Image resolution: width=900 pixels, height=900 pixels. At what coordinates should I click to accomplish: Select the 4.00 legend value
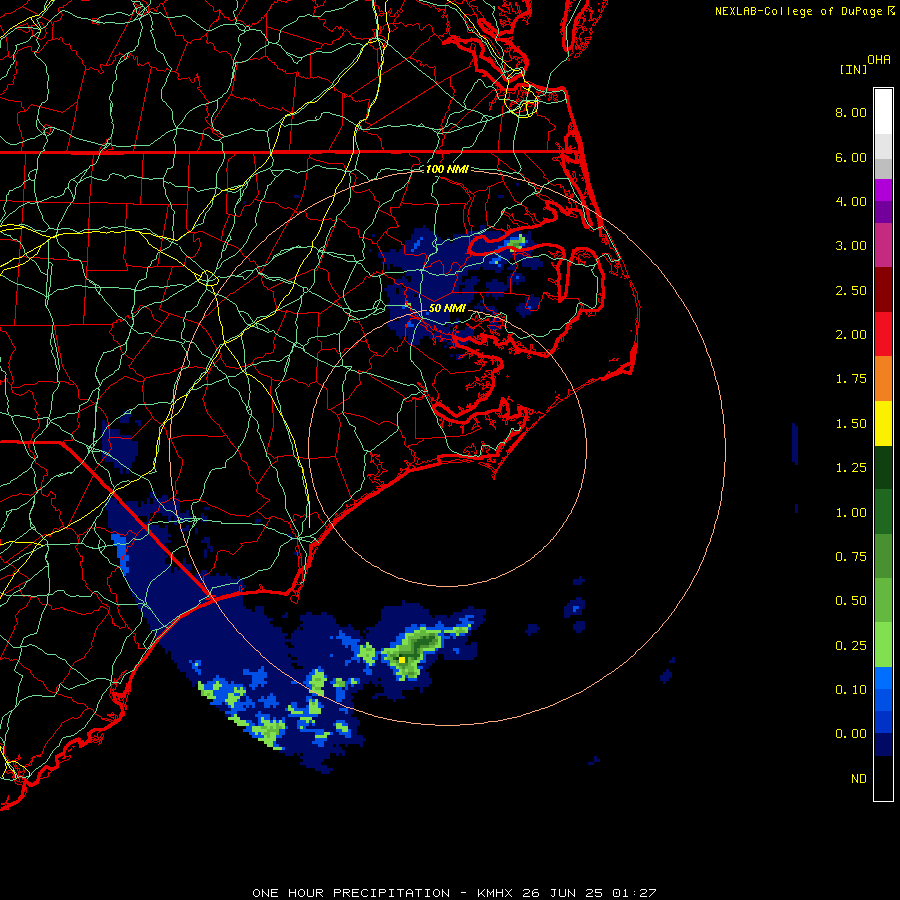851,201
